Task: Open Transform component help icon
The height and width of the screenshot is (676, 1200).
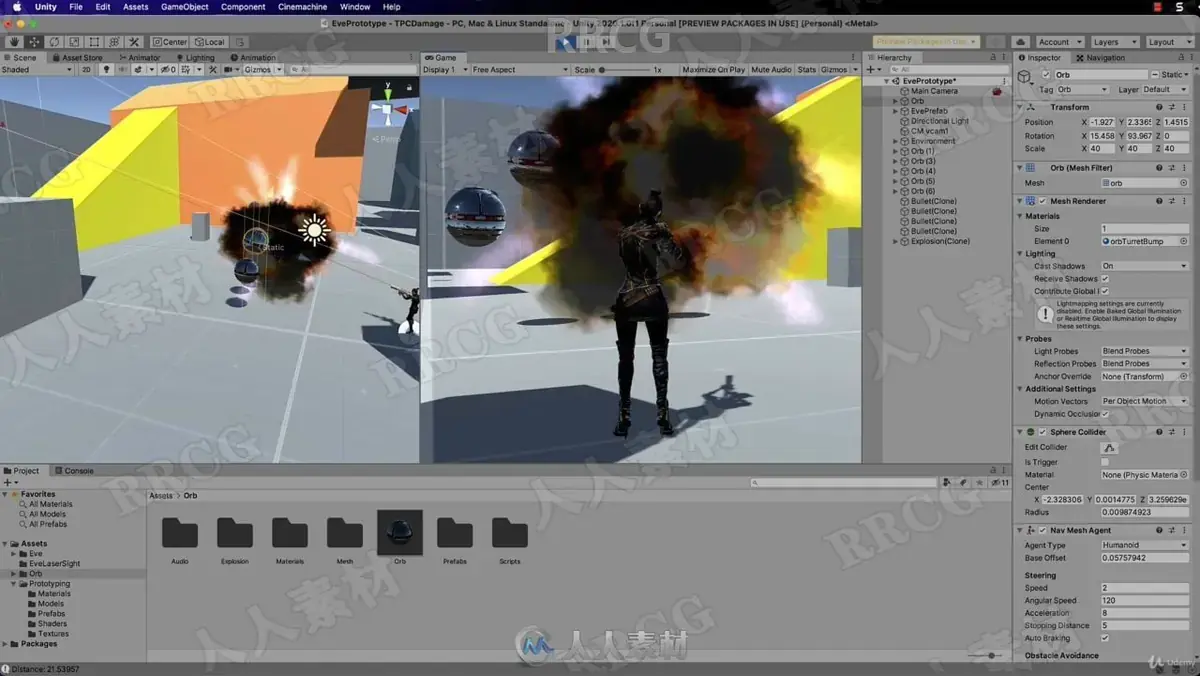Action: coord(1160,106)
